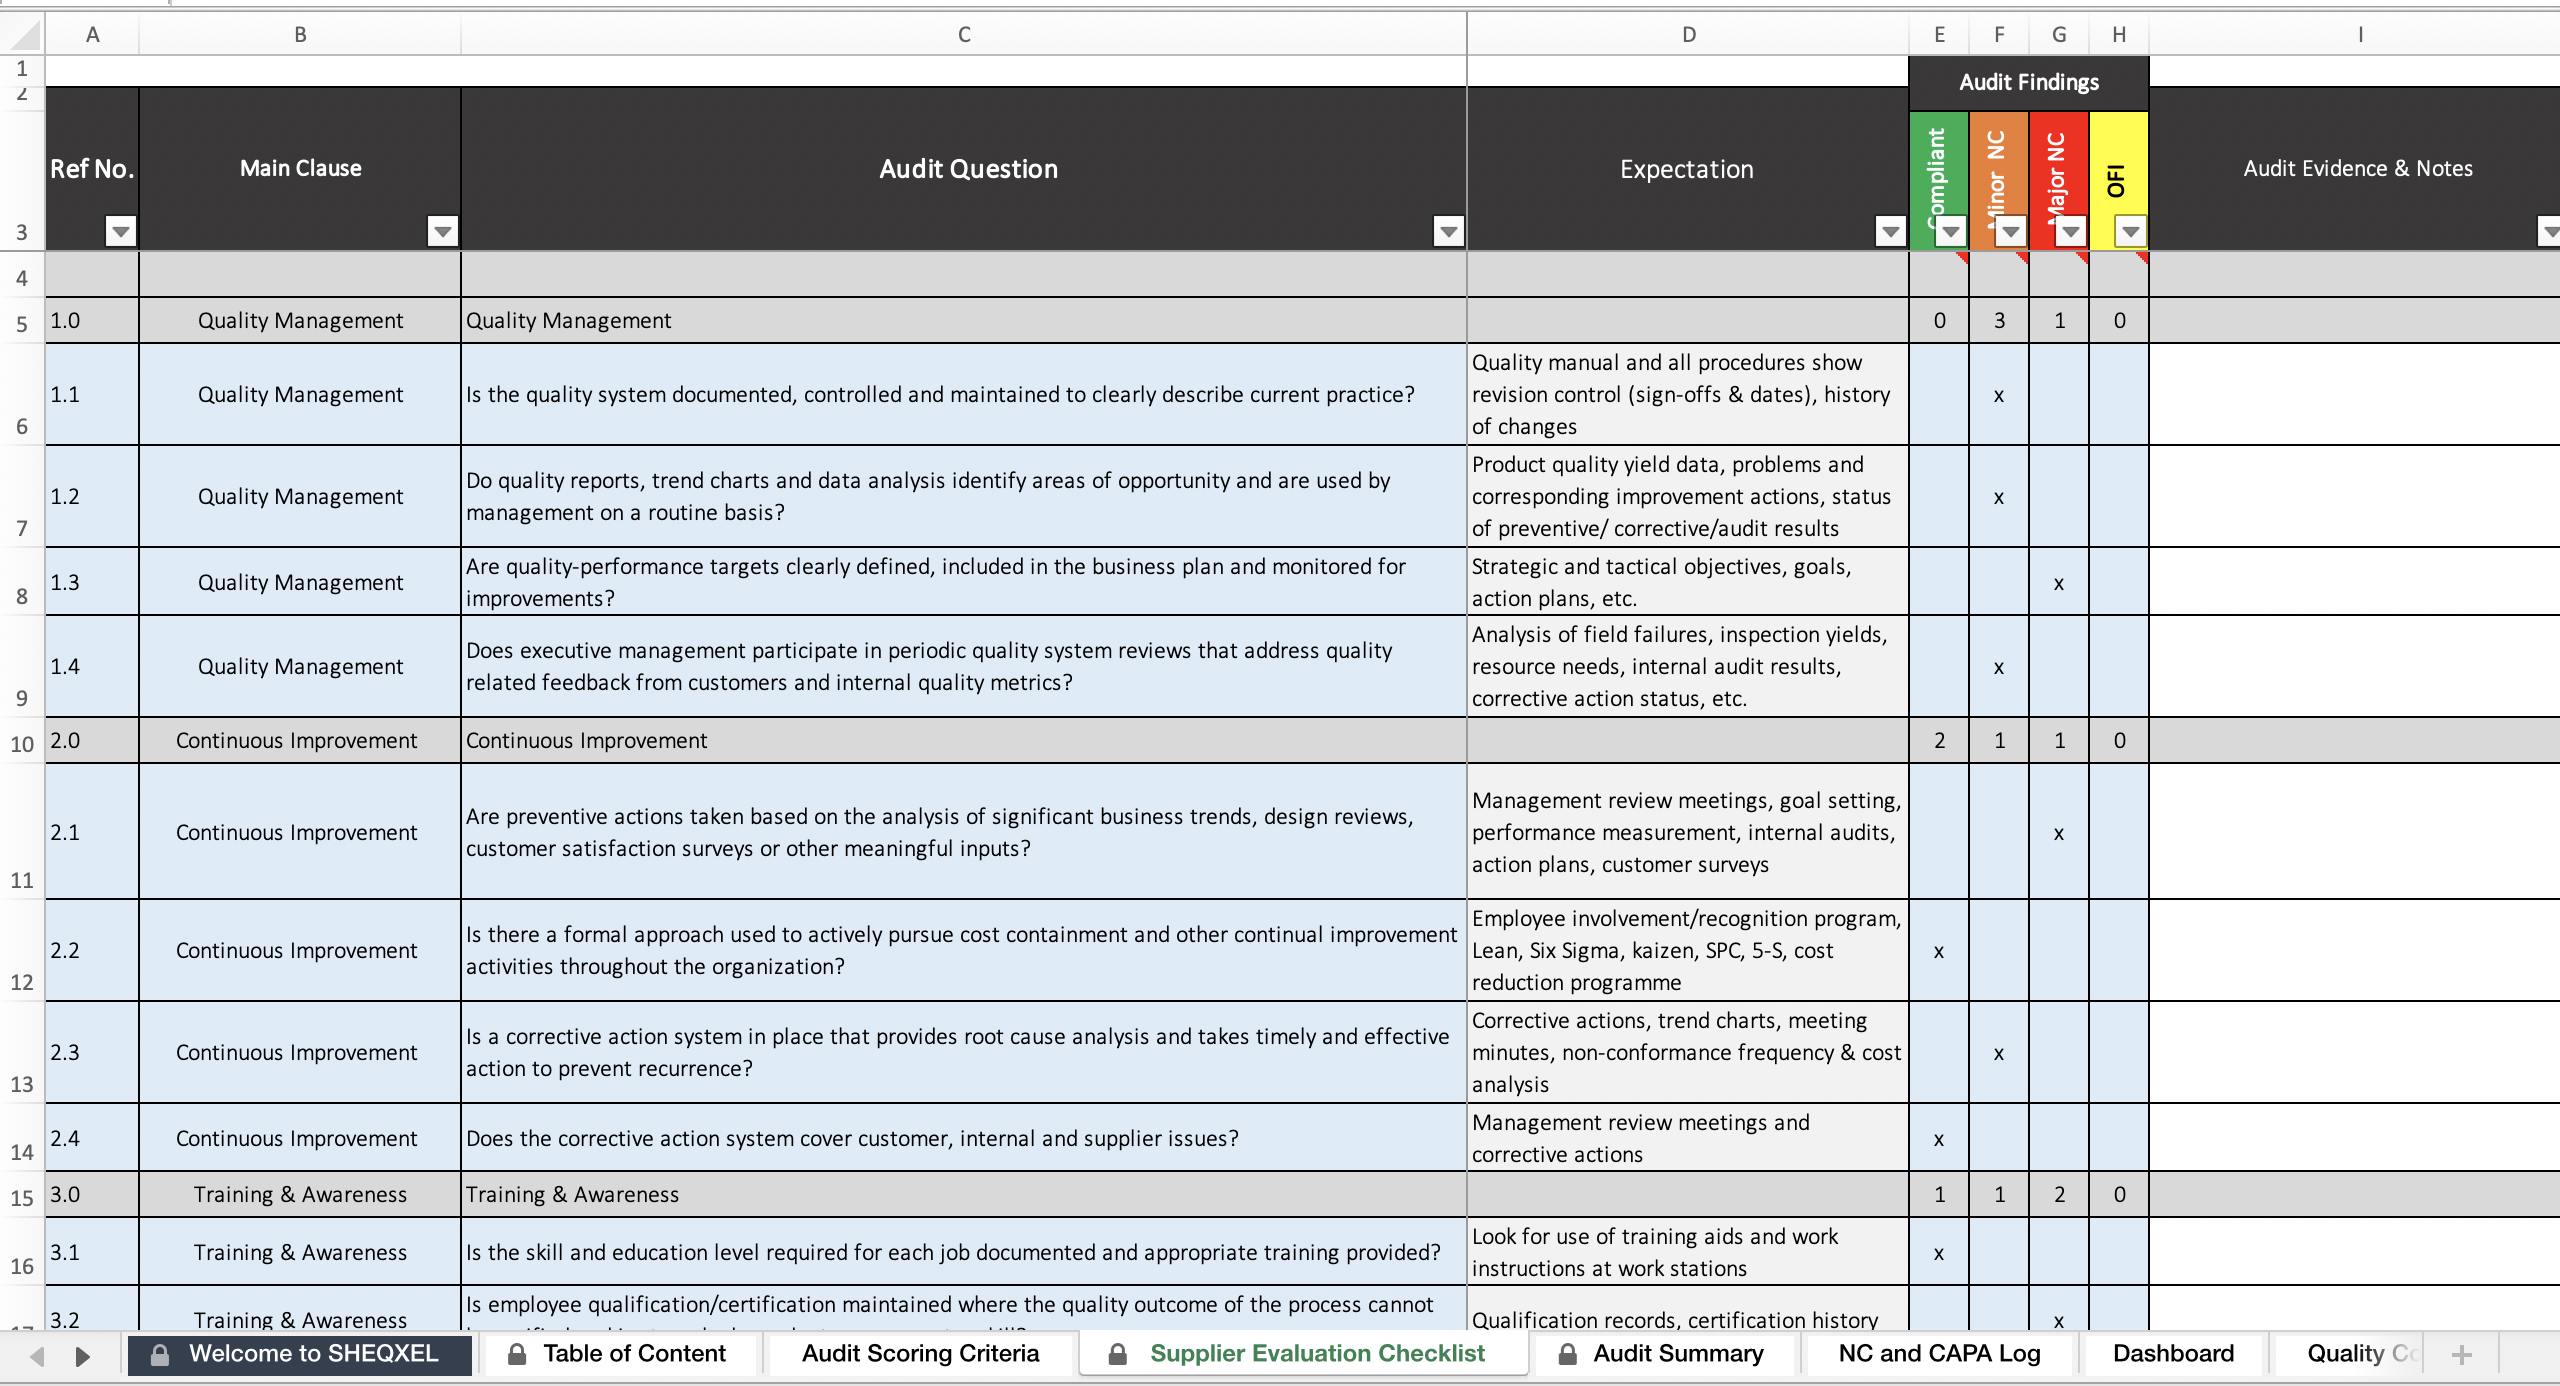
Task: Click the 'Training & Awareness' main clause for ref 3.1
Action: point(300,1252)
